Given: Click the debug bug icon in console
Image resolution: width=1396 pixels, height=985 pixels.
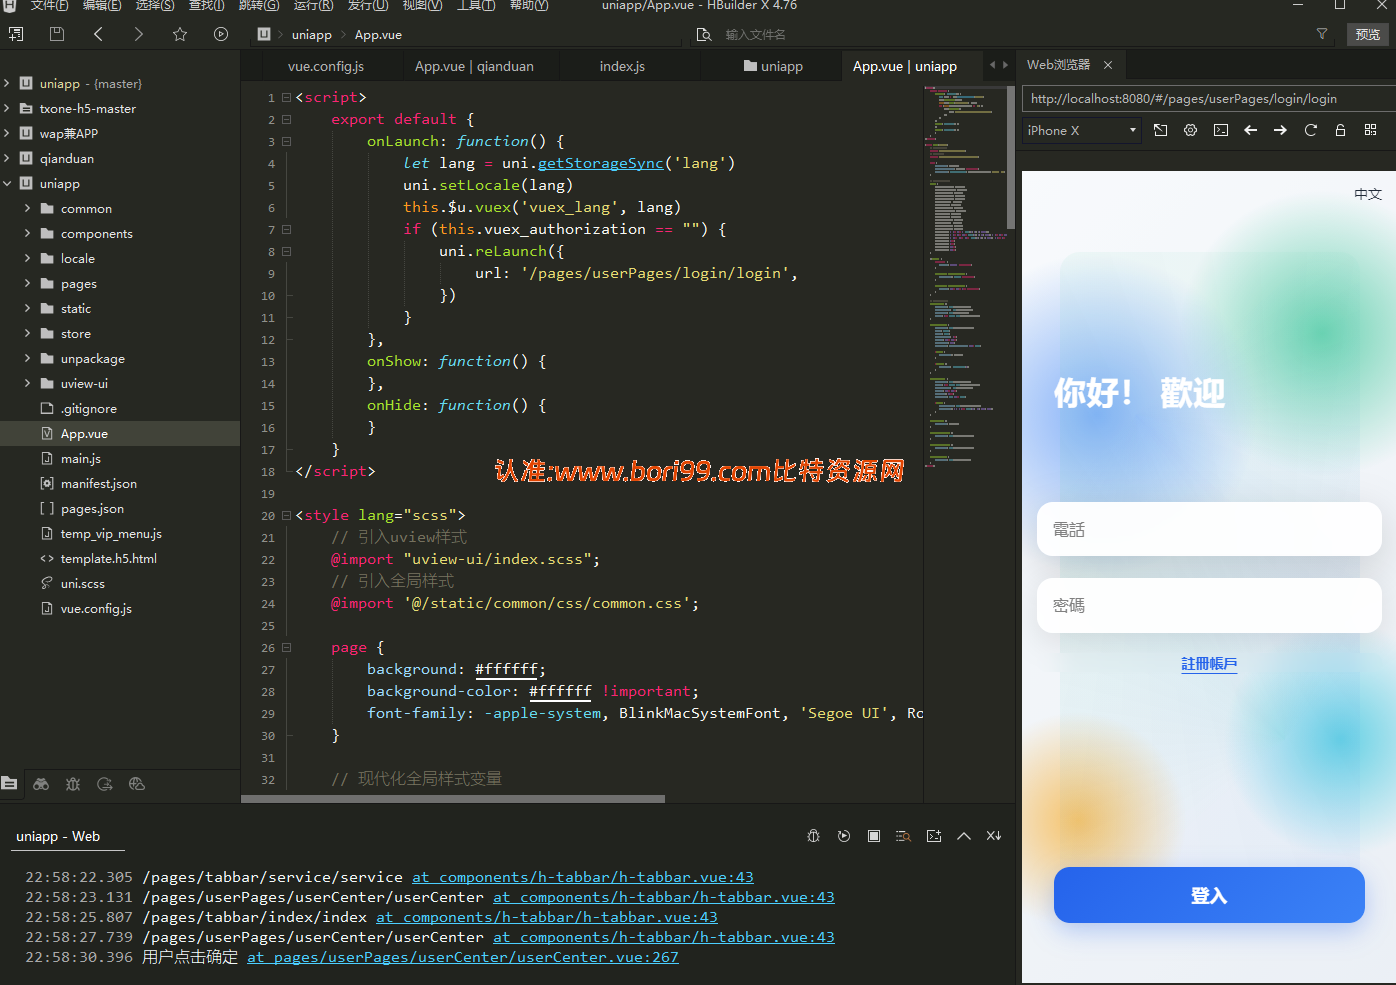Looking at the screenshot, I should click(x=813, y=836).
